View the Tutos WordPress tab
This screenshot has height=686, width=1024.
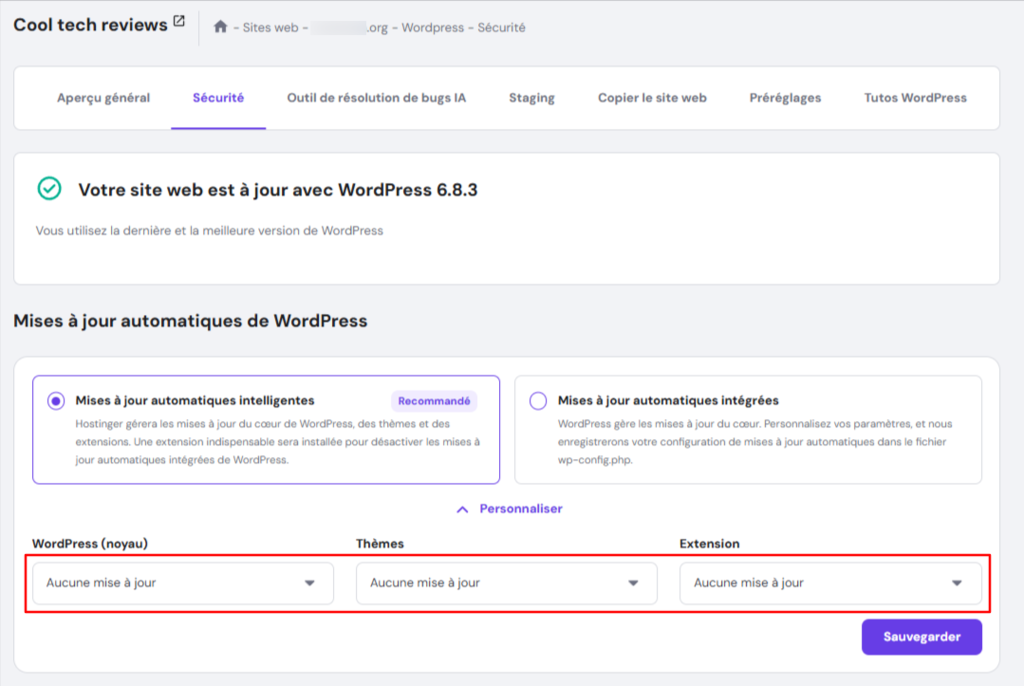click(x=916, y=99)
